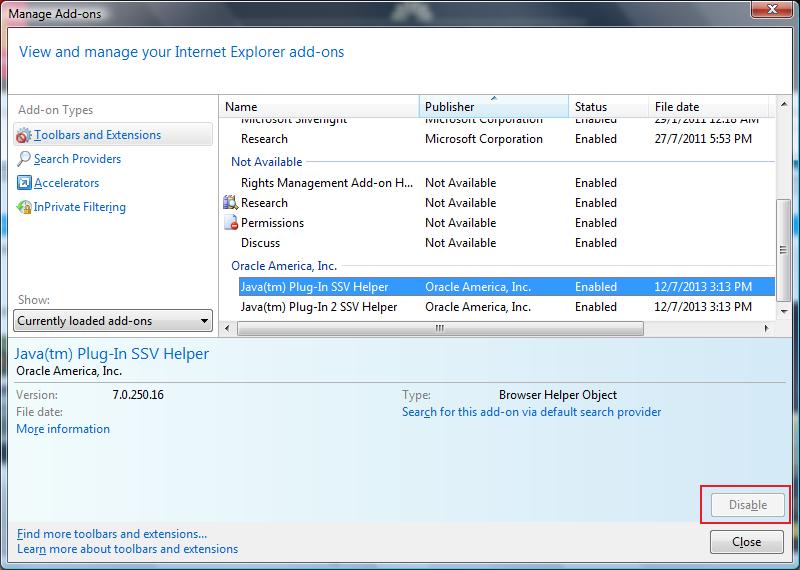The height and width of the screenshot is (570, 800).
Task: Select Accelerators add-on type
Action: (x=66, y=183)
